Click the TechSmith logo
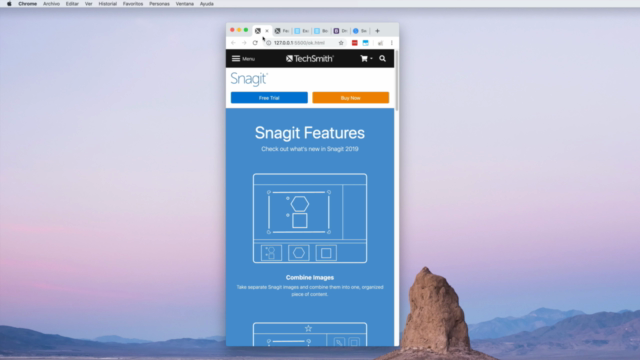 tap(310, 59)
